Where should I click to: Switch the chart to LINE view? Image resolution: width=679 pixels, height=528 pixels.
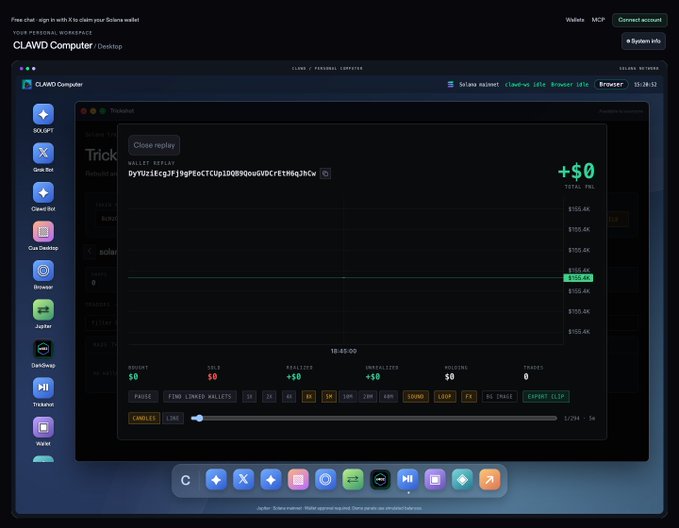point(173,418)
